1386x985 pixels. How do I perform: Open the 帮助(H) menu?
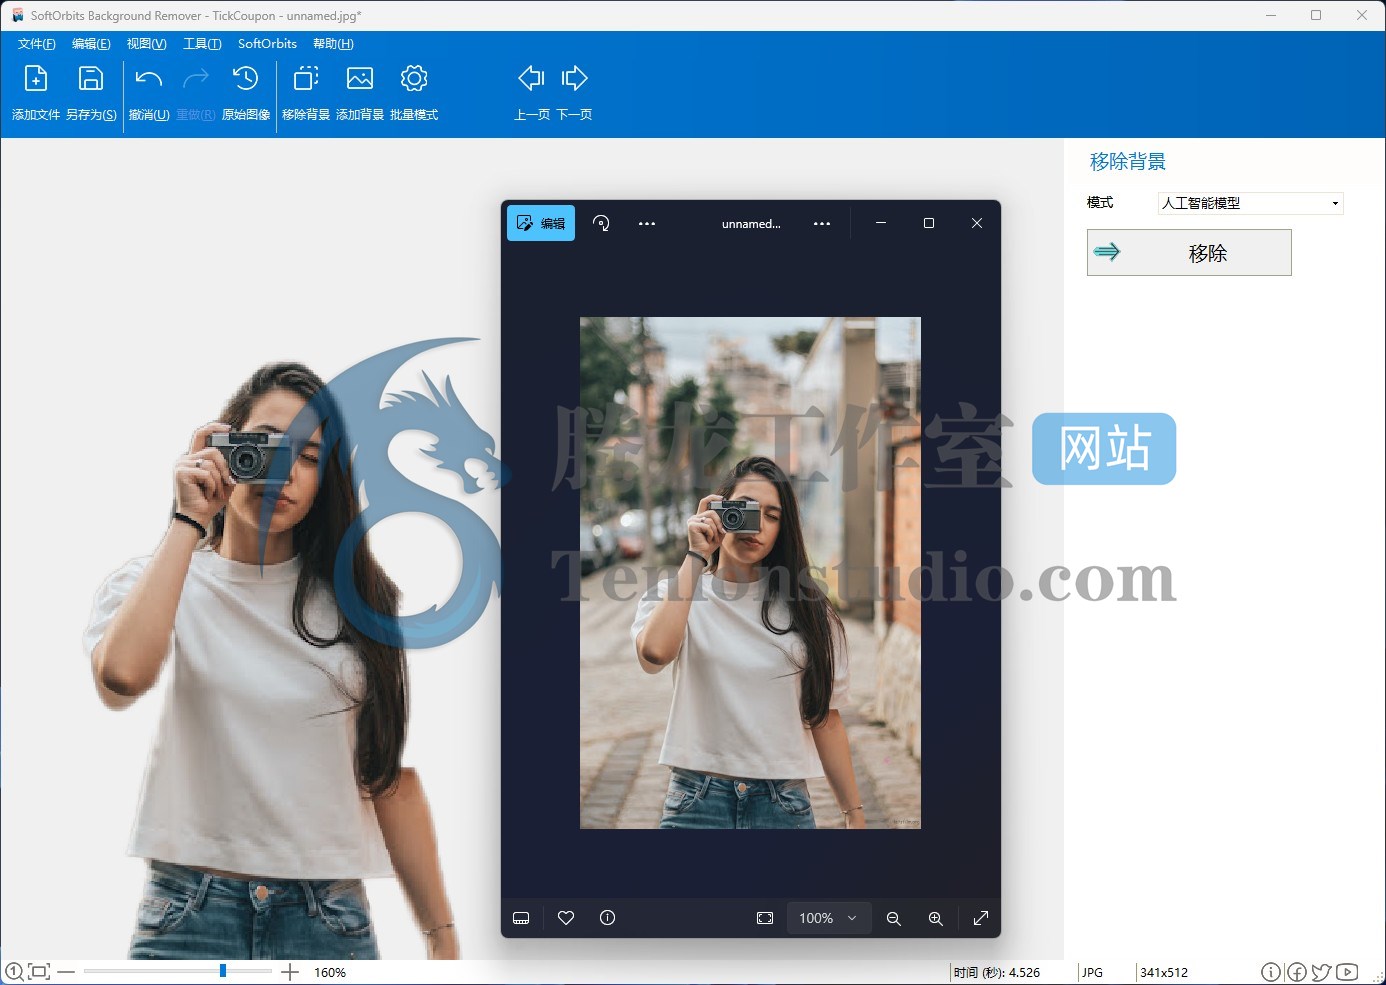click(333, 44)
